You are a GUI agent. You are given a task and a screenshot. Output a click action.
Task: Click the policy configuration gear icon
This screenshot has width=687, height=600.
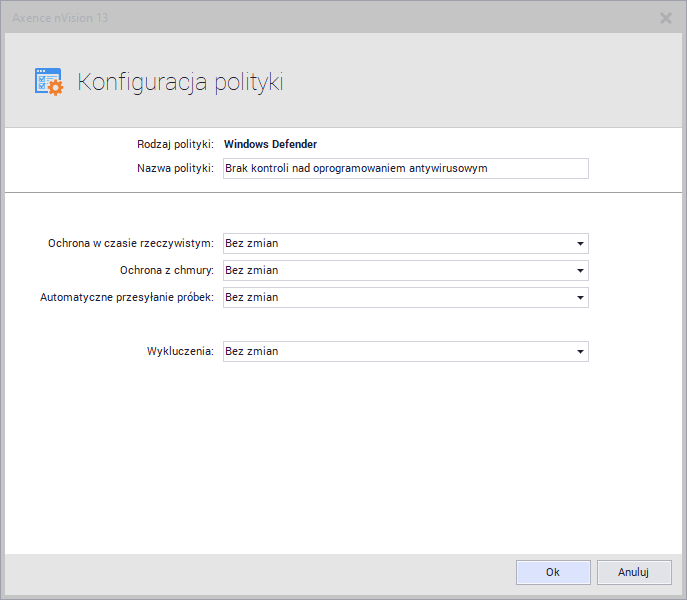point(48,82)
